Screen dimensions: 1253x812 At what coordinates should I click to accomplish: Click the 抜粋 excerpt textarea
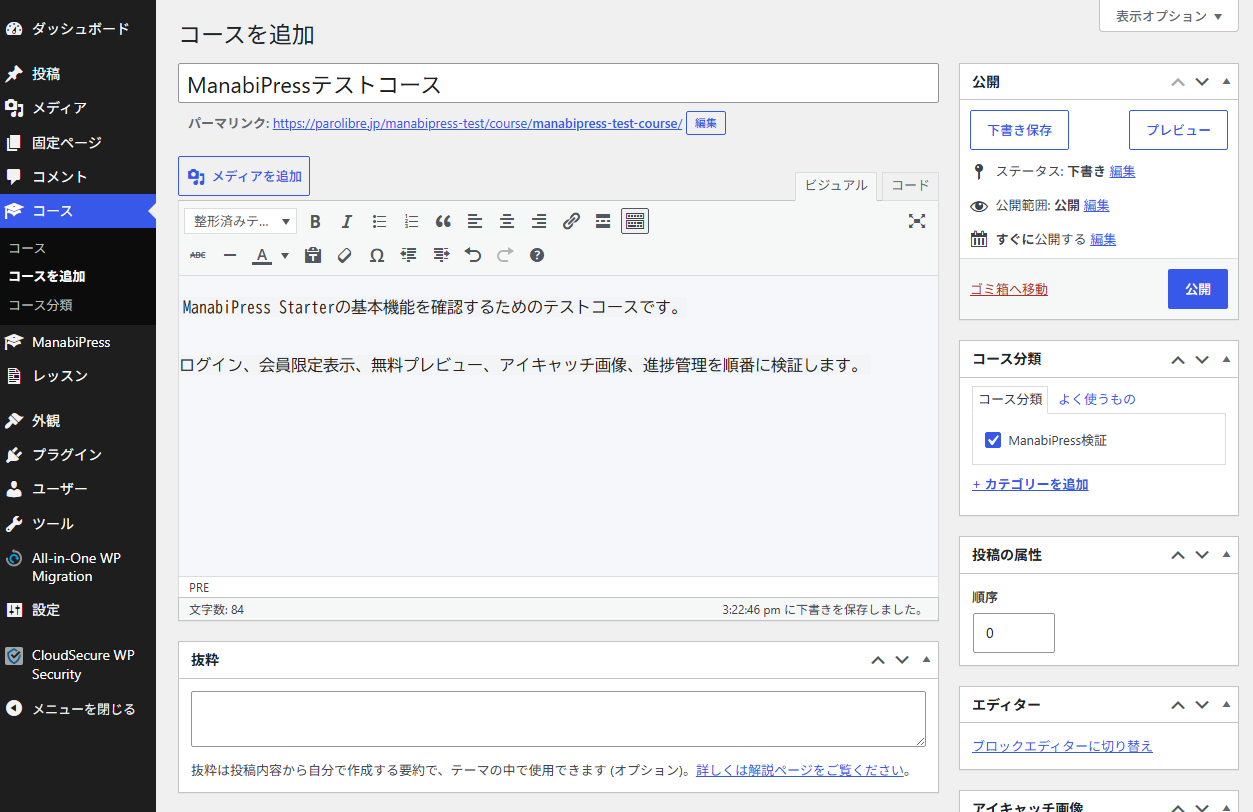(x=558, y=719)
